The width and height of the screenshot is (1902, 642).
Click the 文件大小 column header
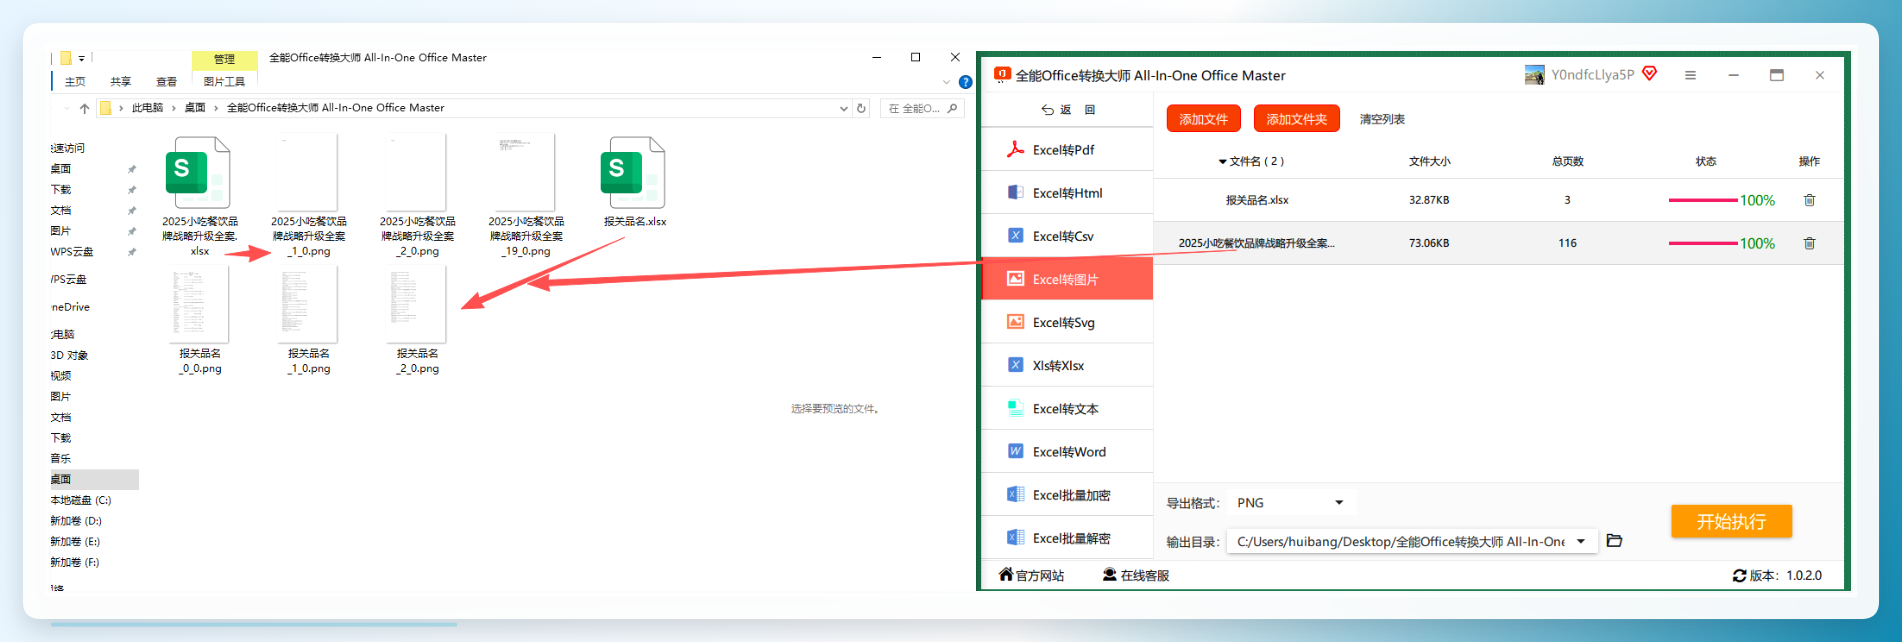click(x=1429, y=162)
